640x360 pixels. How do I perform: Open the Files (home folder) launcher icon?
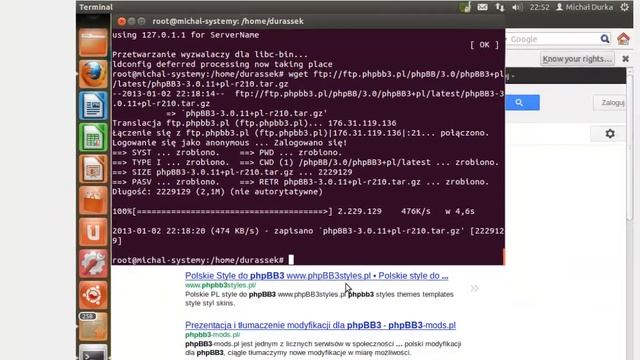tap(93, 42)
